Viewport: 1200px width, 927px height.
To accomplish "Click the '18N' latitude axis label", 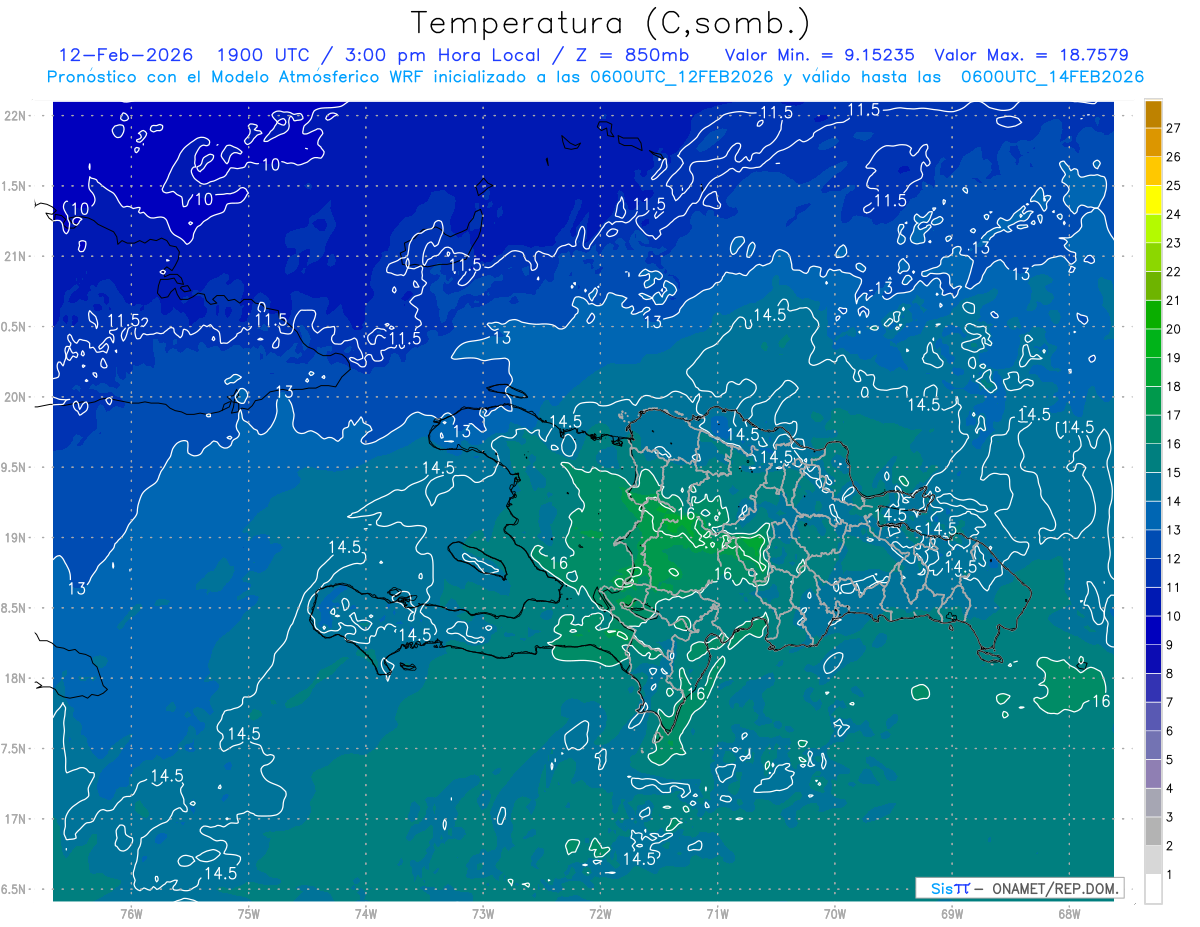I will pos(15,679).
